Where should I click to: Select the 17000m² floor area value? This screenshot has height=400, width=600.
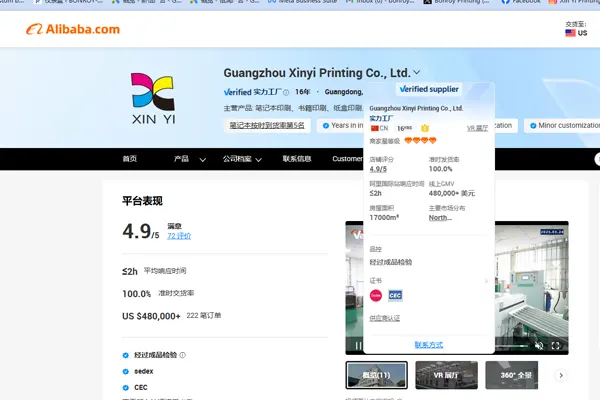coord(384,217)
